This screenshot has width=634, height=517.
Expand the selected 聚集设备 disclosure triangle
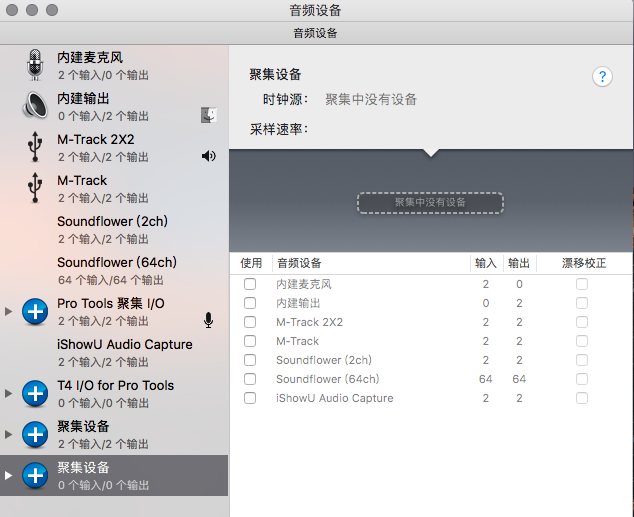(x=9, y=476)
